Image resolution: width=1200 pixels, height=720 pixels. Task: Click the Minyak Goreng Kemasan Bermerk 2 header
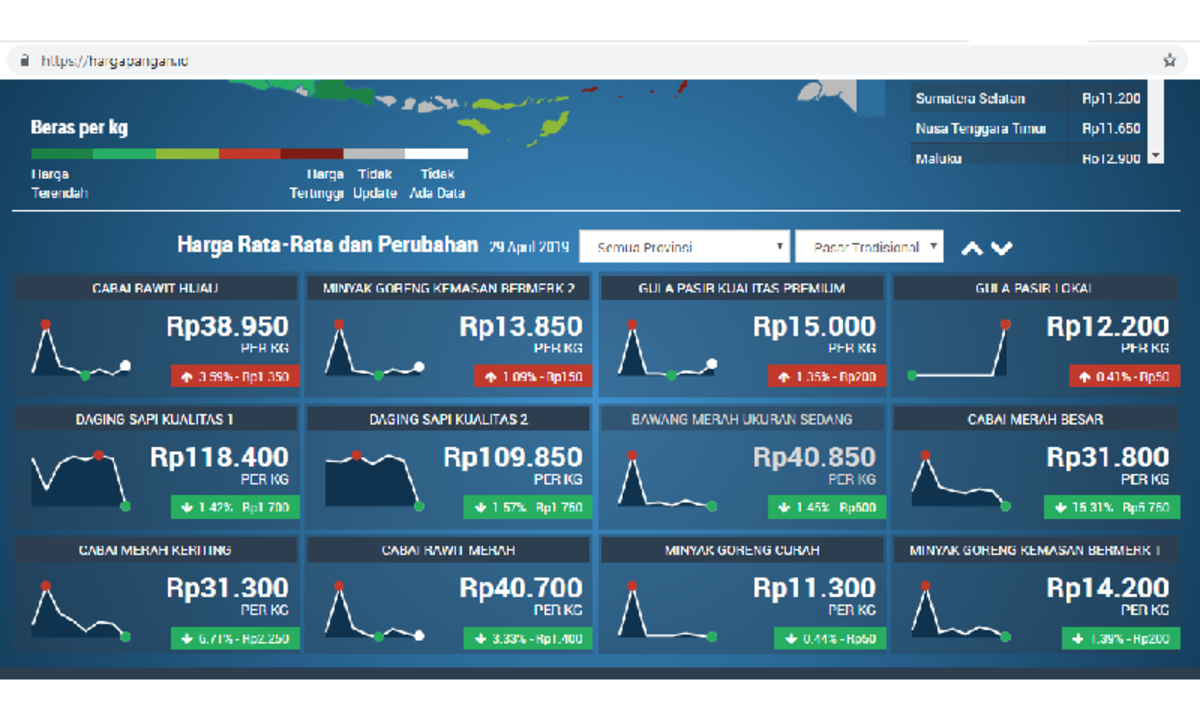coord(449,288)
